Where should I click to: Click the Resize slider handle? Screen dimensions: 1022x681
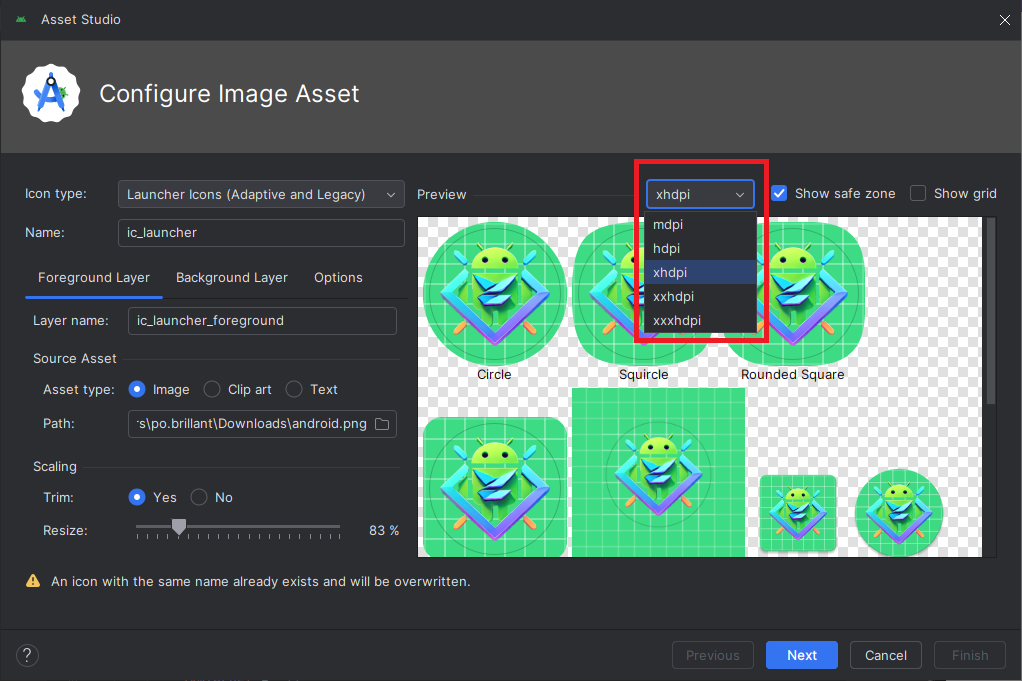[179, 527]
